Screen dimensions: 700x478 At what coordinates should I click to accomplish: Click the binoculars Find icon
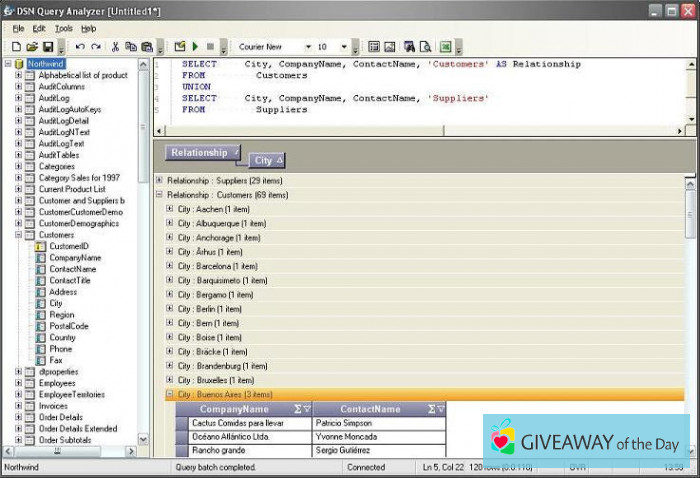pos(409,47)
